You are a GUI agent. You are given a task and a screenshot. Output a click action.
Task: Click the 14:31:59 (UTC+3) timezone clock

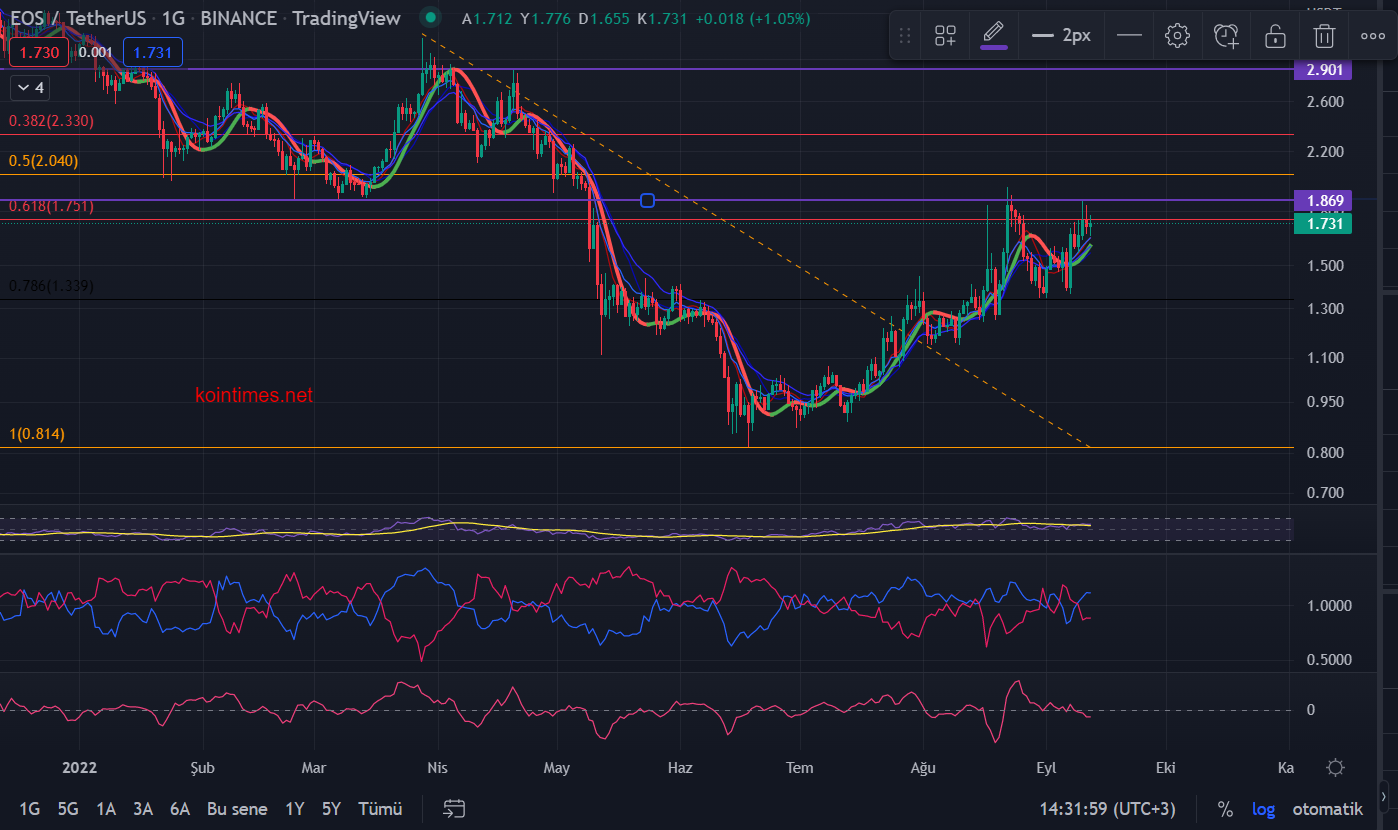(1107, 808)
